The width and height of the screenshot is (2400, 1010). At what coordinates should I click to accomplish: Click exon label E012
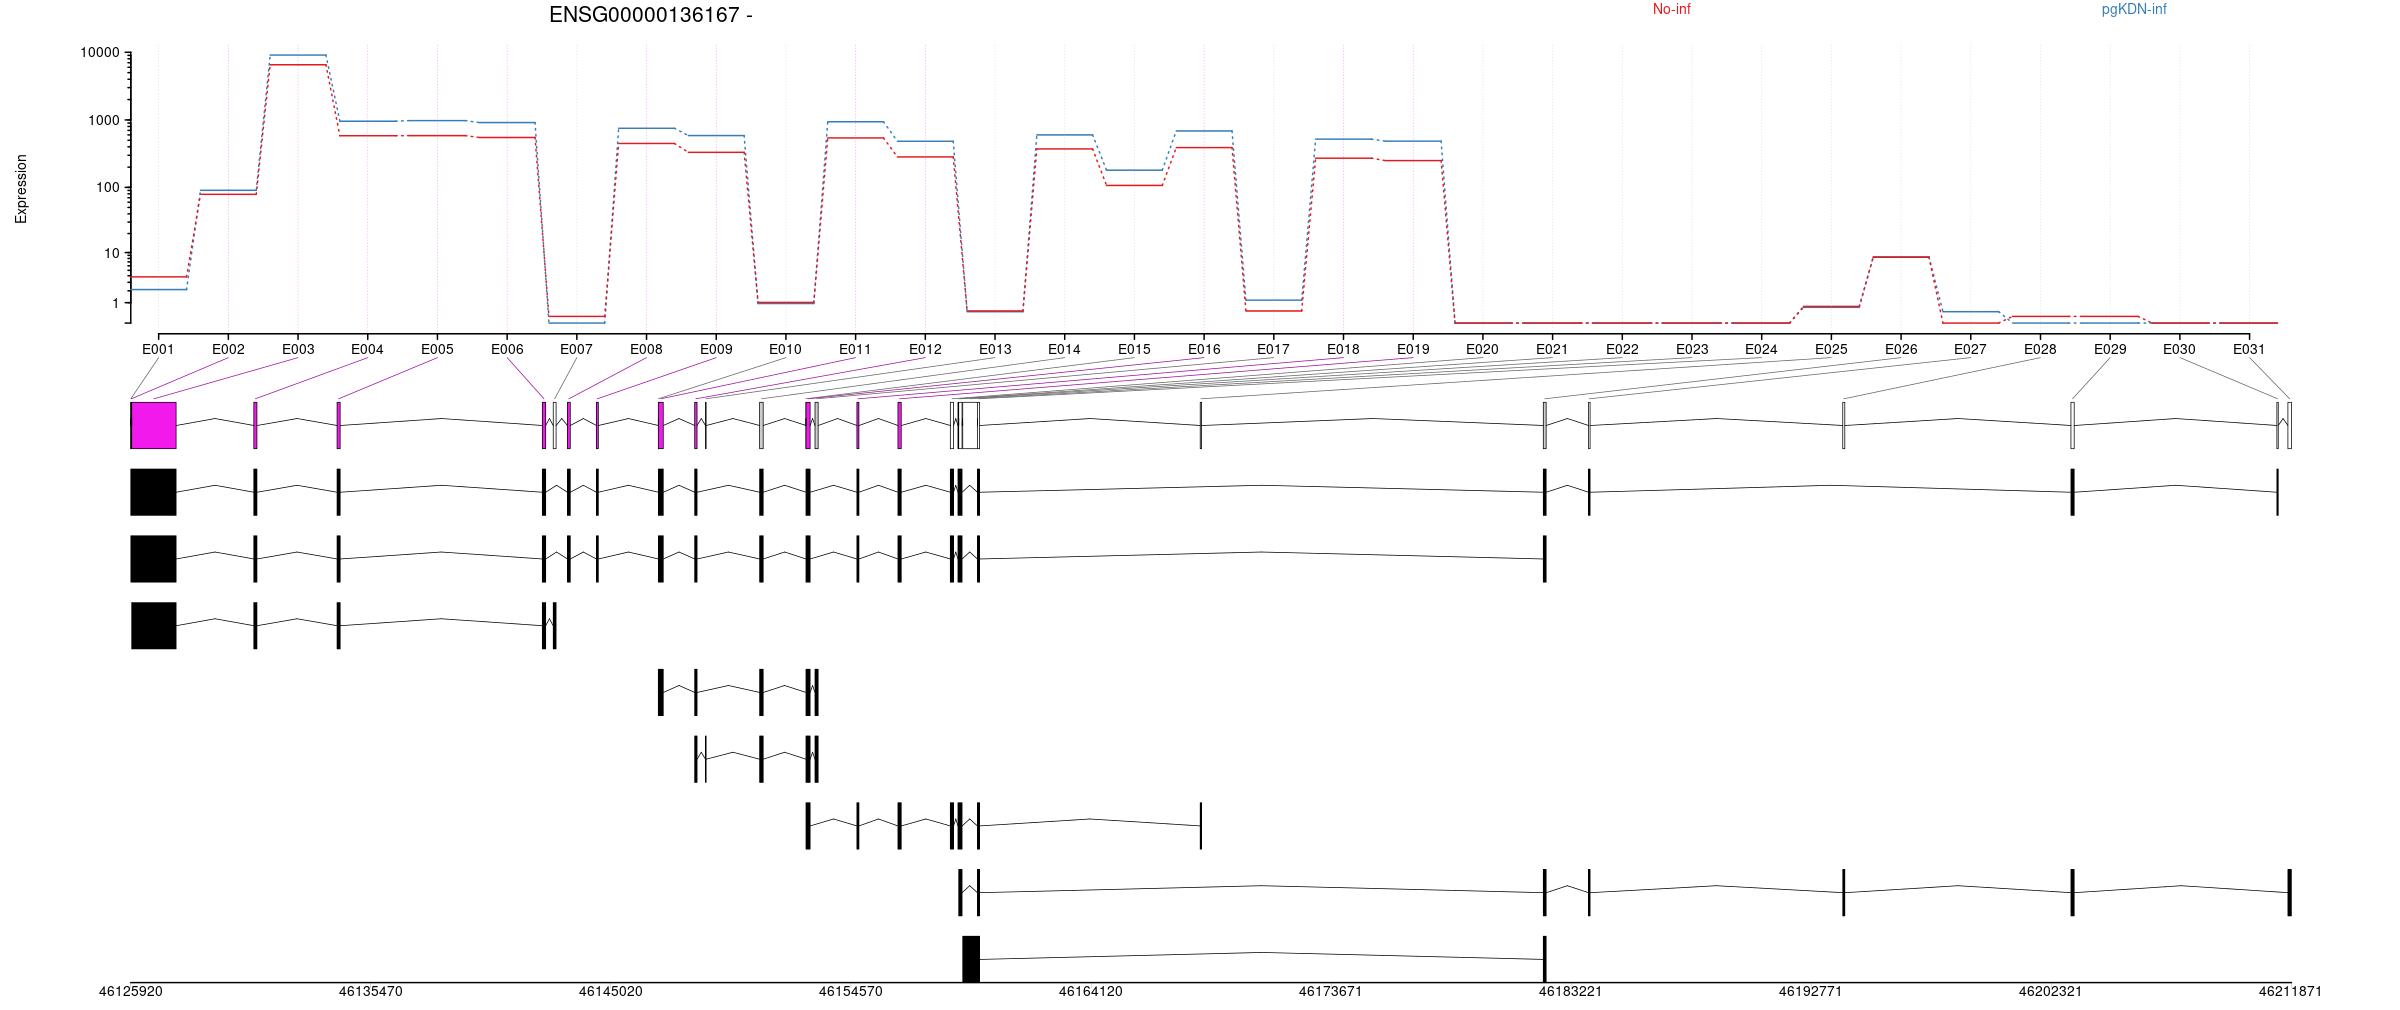(925, 349)
